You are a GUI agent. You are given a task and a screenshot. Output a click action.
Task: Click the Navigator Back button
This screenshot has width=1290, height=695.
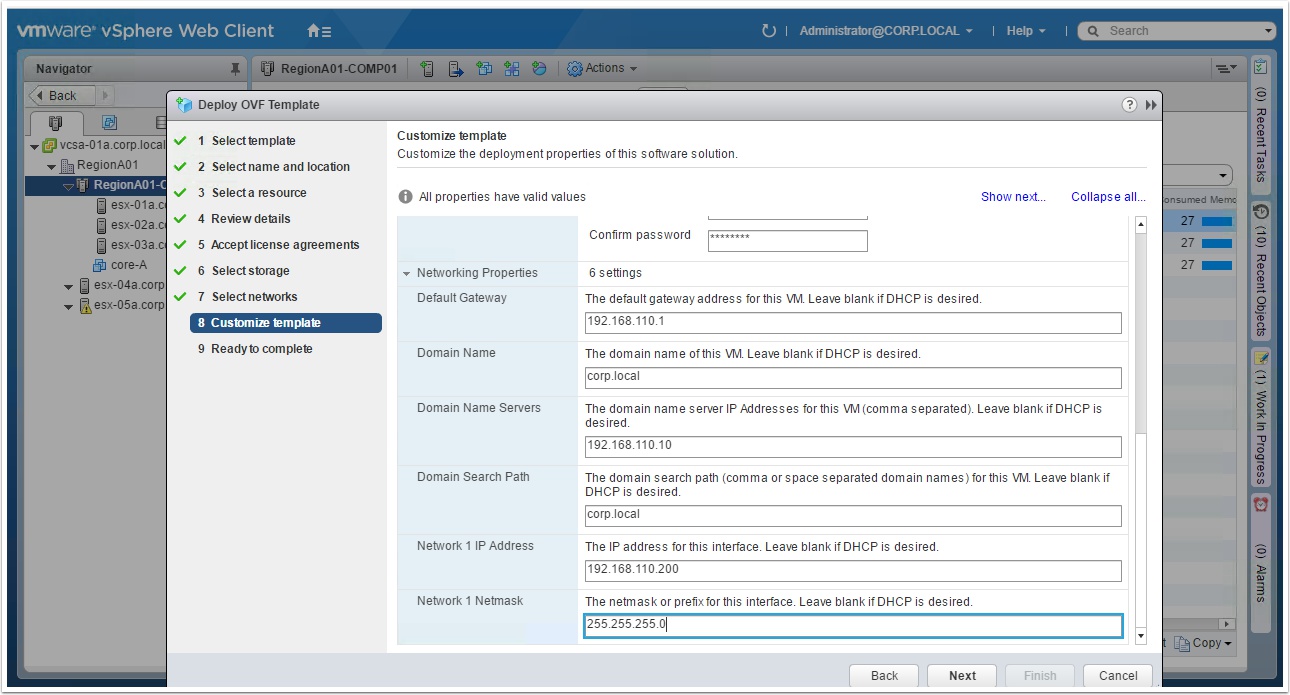62,96
